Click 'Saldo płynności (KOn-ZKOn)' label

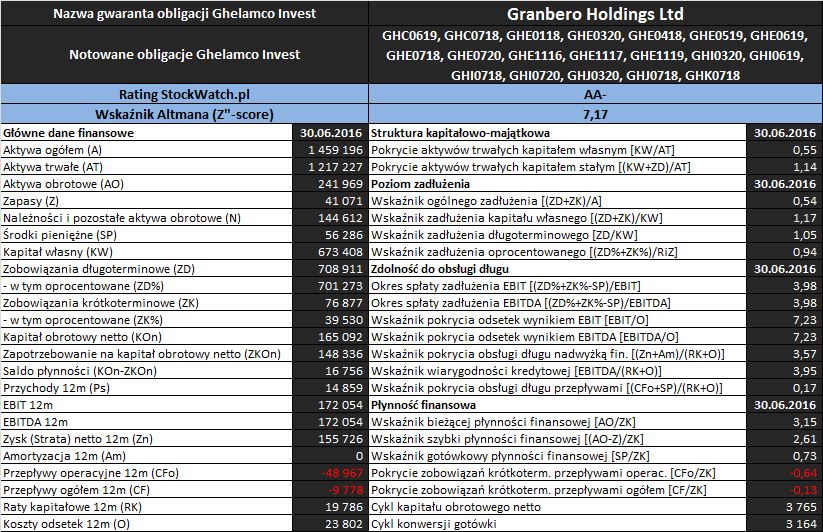coord(80,371)
